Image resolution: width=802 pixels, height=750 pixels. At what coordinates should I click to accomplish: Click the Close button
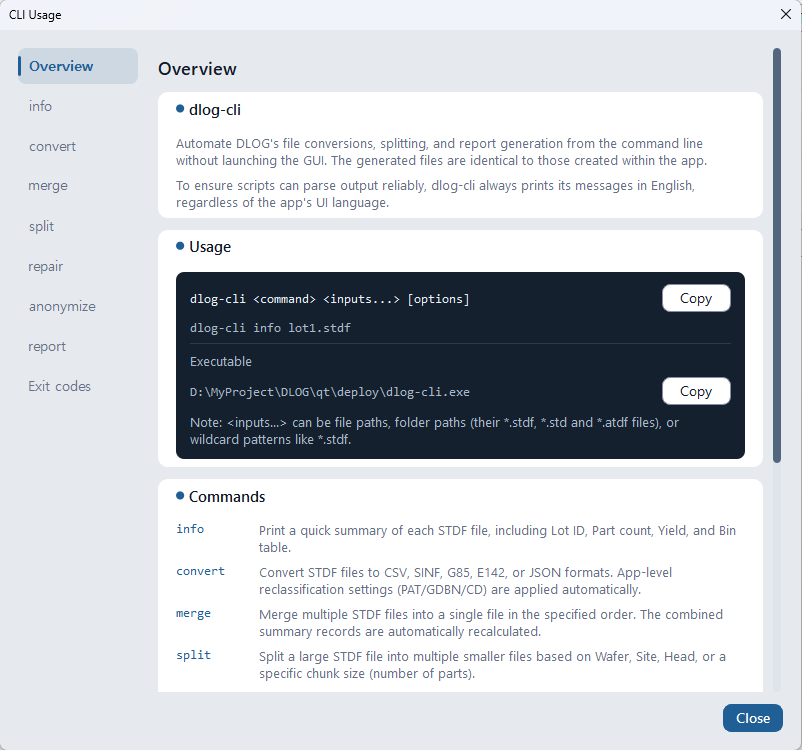click(x=752, y=718)
